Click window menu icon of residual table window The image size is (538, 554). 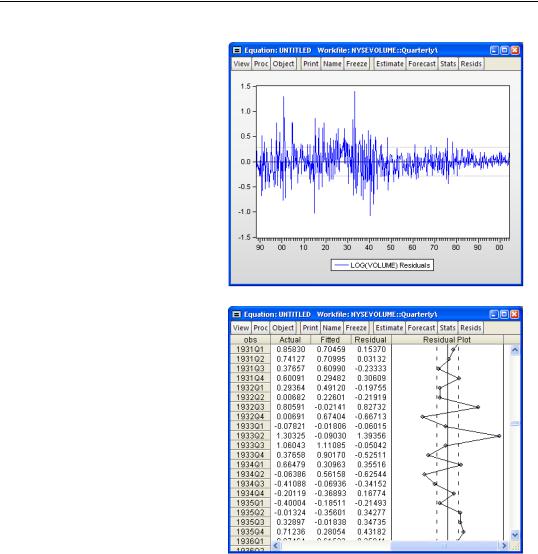click(x=236, y=314)
